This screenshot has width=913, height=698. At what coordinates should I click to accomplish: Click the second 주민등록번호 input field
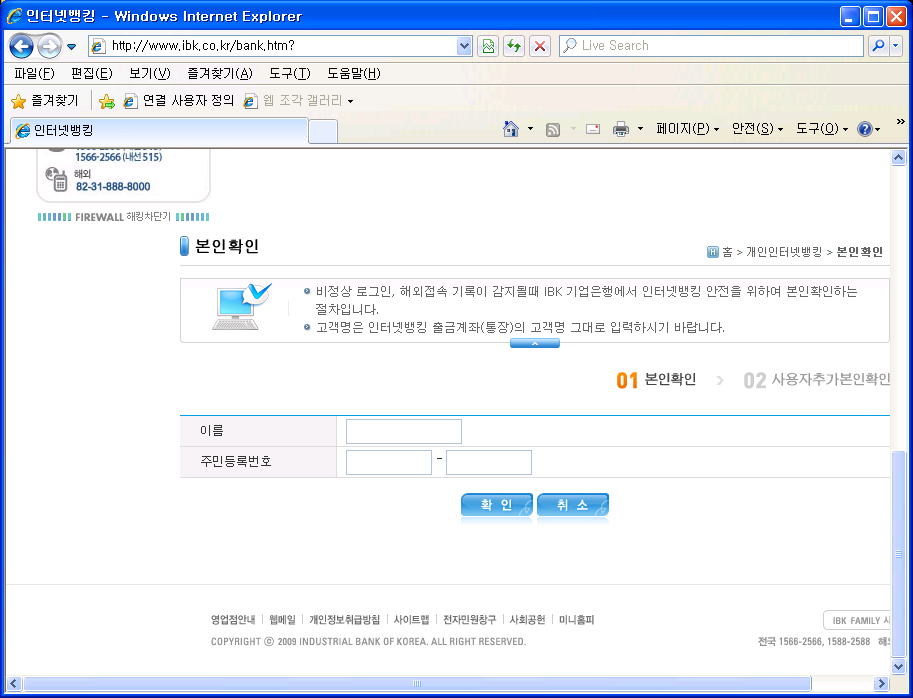[489, 462]
